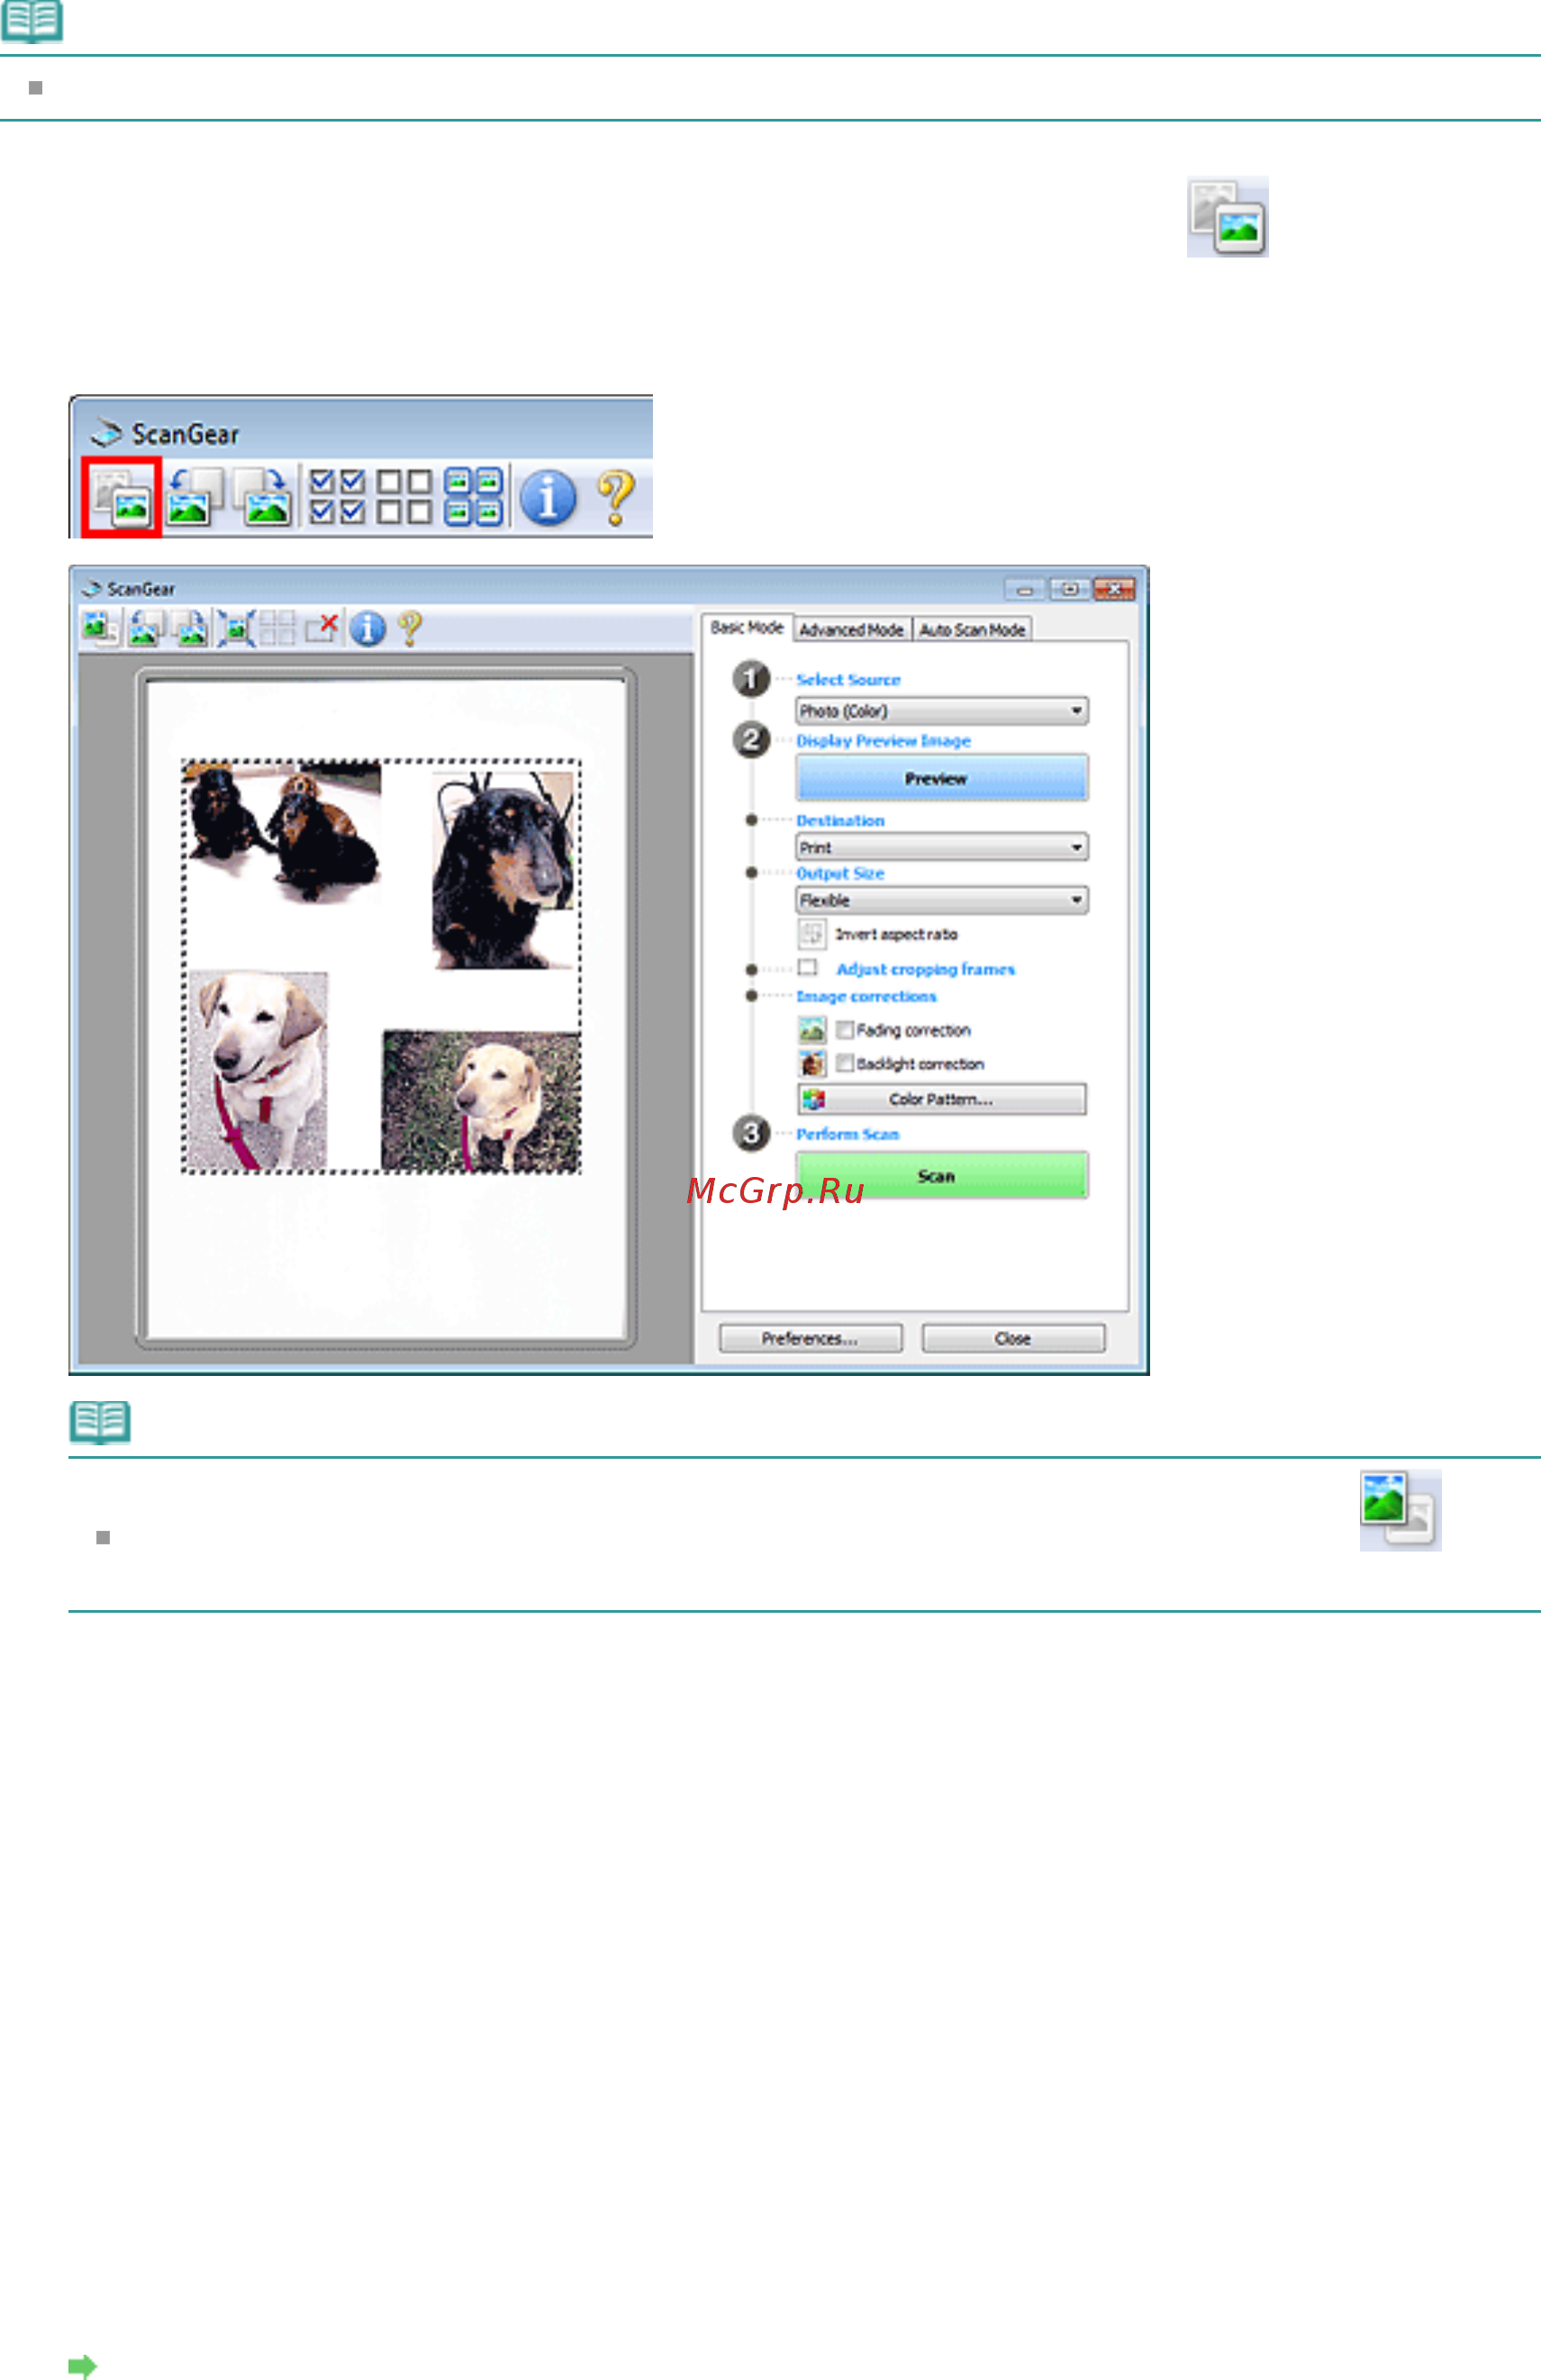Screen dimensions: 1541x2380
Task: Click Rotate Left in the enlarged ScanGear toolbar
Action: [x=195, y=497]
